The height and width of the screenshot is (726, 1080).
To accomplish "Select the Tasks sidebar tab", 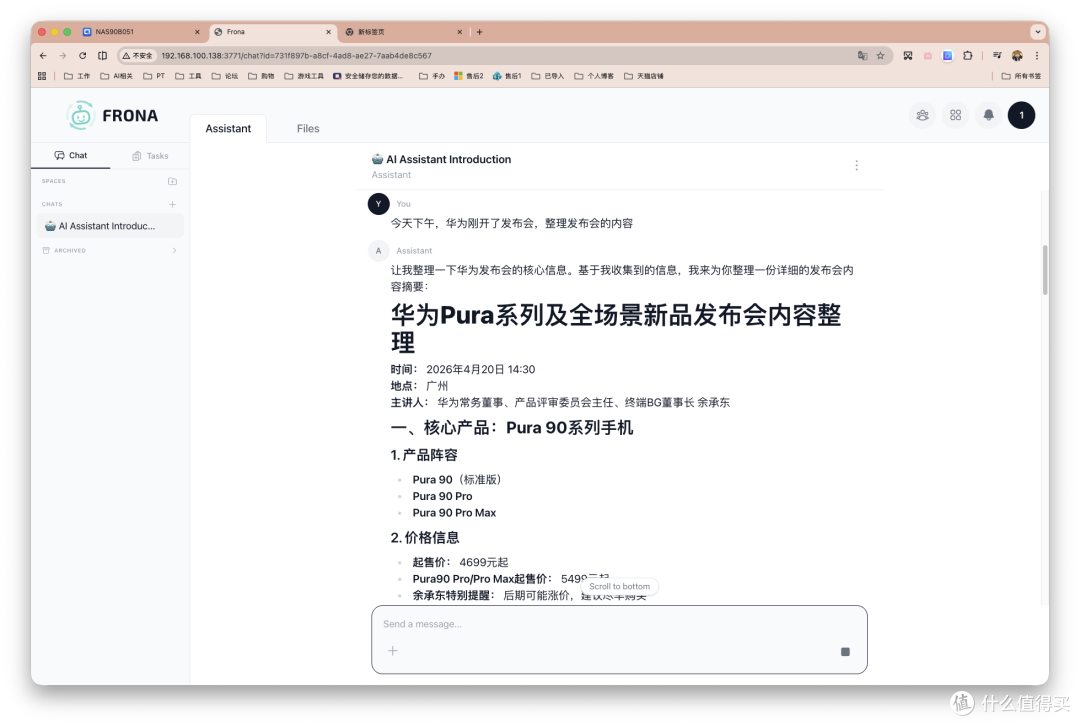I will click(150, 156).
